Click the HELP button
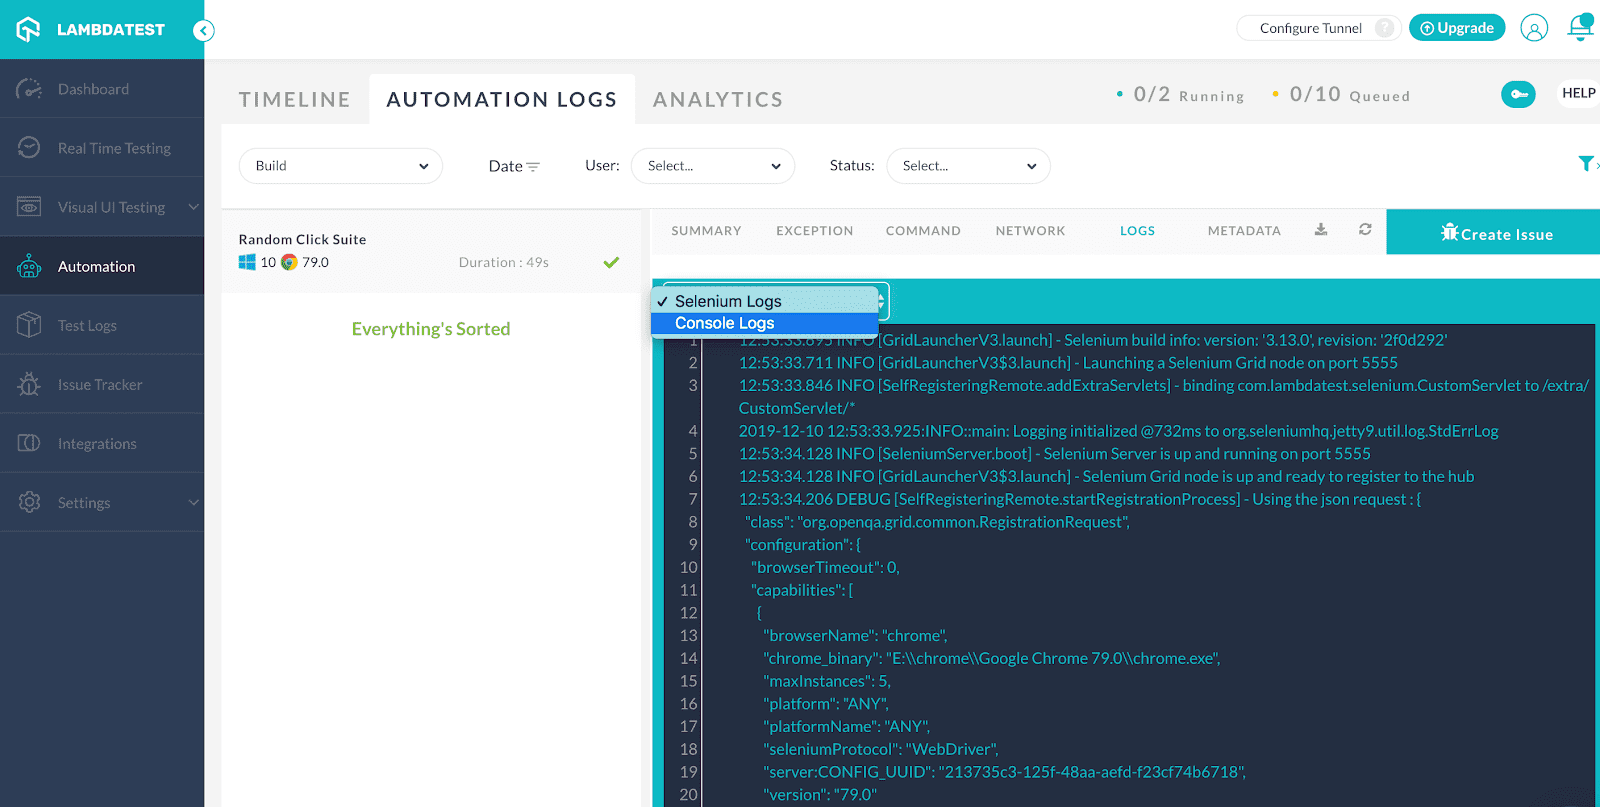 pos(1579,93)
